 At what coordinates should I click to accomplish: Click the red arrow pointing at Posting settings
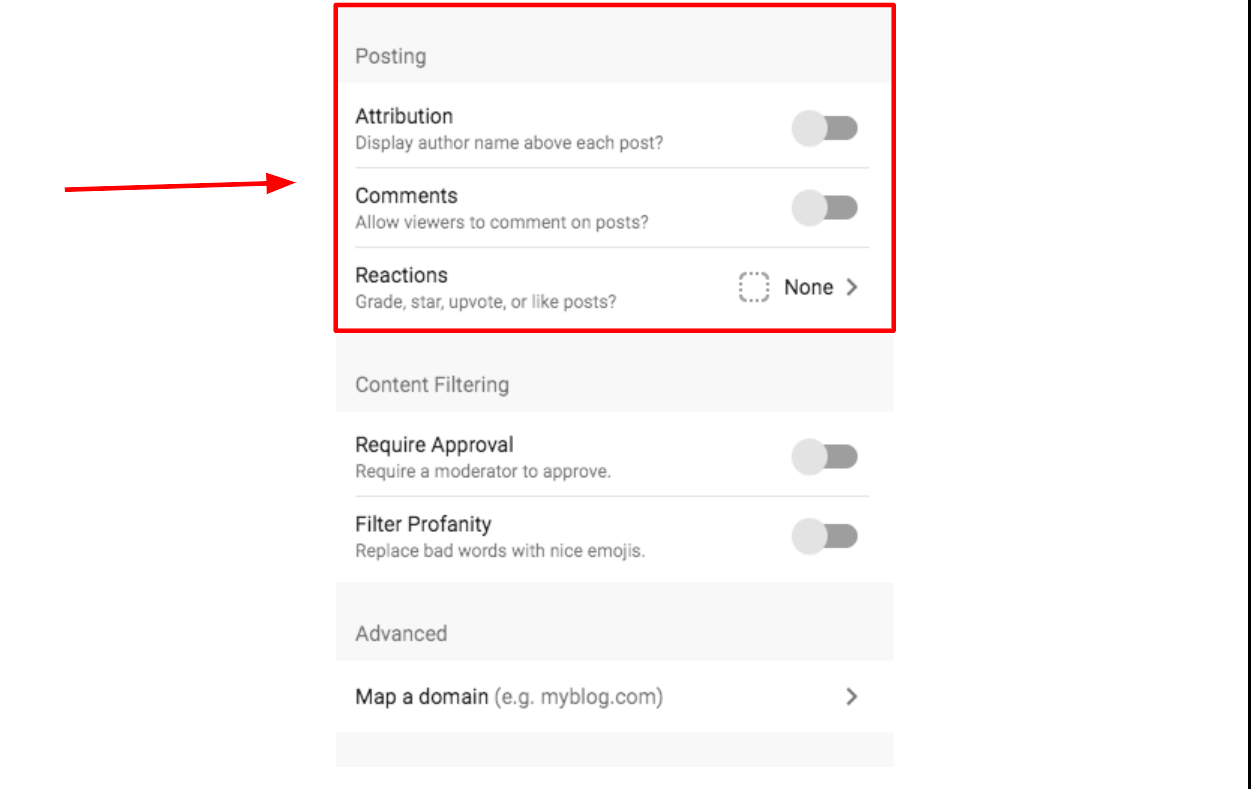click(178, 185)
